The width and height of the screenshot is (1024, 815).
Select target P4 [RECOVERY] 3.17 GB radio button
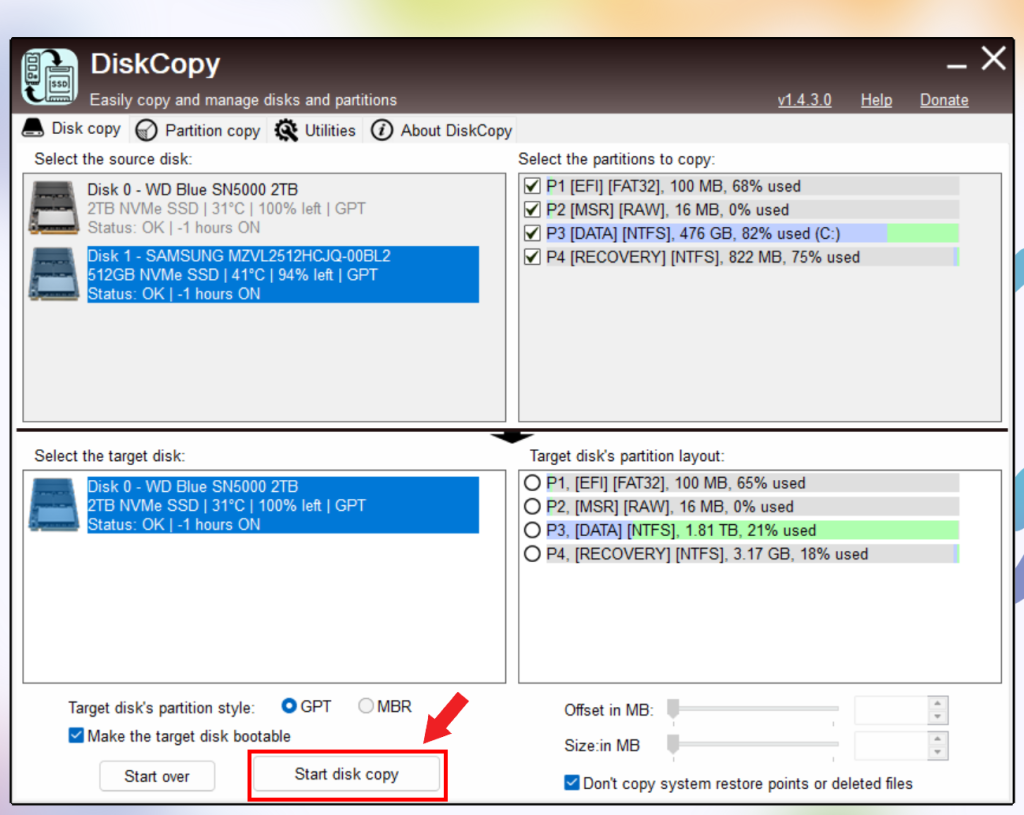532,554
